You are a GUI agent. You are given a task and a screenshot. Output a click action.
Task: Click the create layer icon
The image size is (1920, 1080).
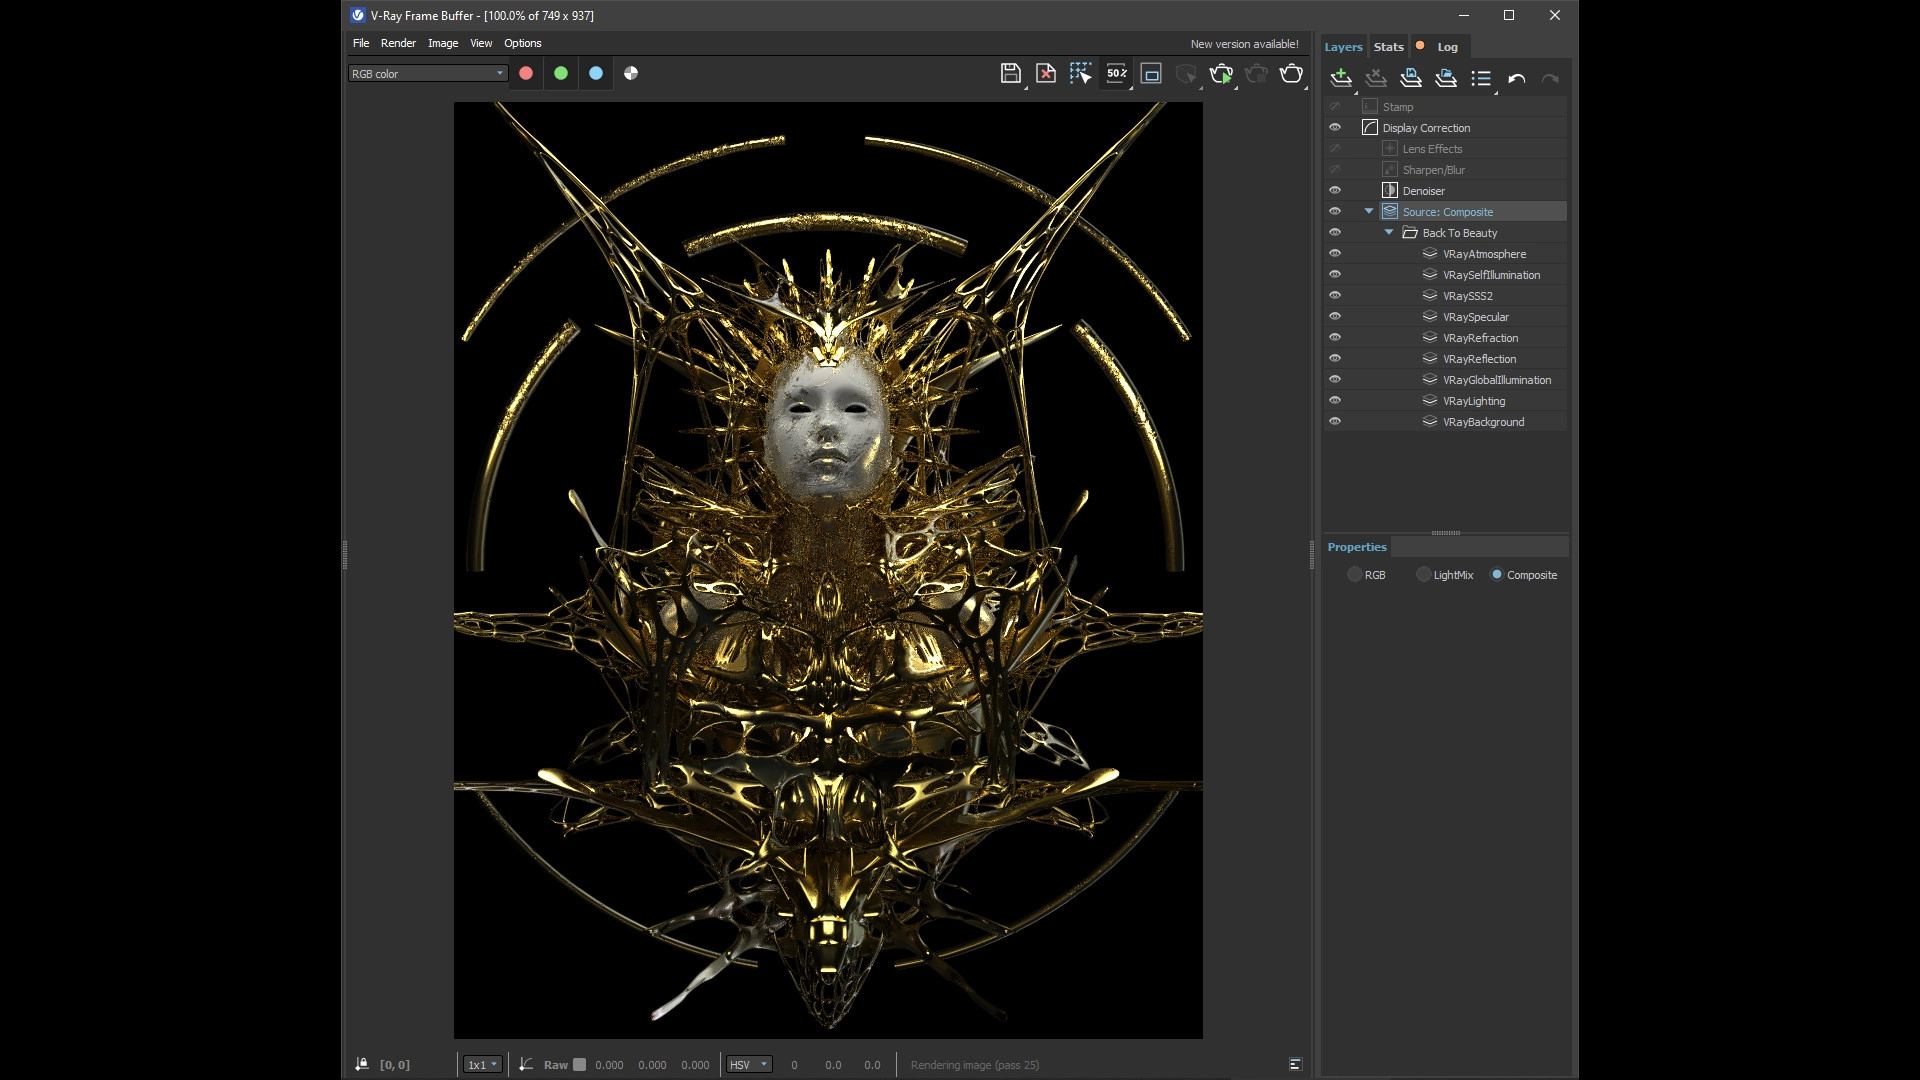[x=1341, y=78]
